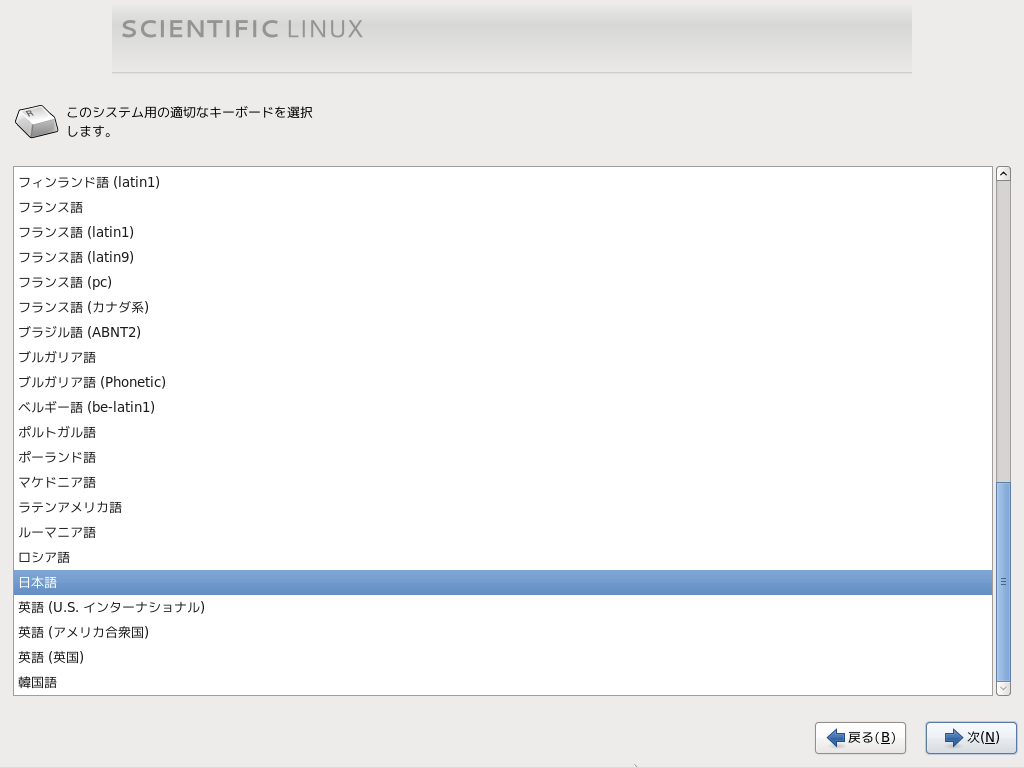The width and height of the screenshot is (1024, 768).
Task: Select 英語 (U.S. インターナショナル) keyboard
Action: pyautogui.click(x=502, y=607)
